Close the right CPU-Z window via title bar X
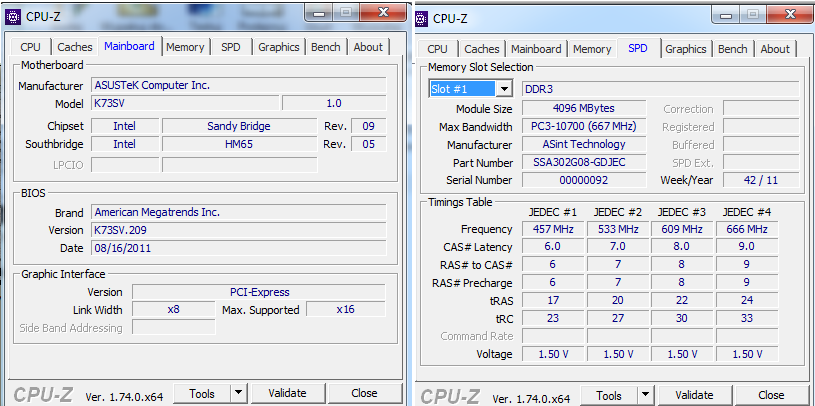 point(790,15)
